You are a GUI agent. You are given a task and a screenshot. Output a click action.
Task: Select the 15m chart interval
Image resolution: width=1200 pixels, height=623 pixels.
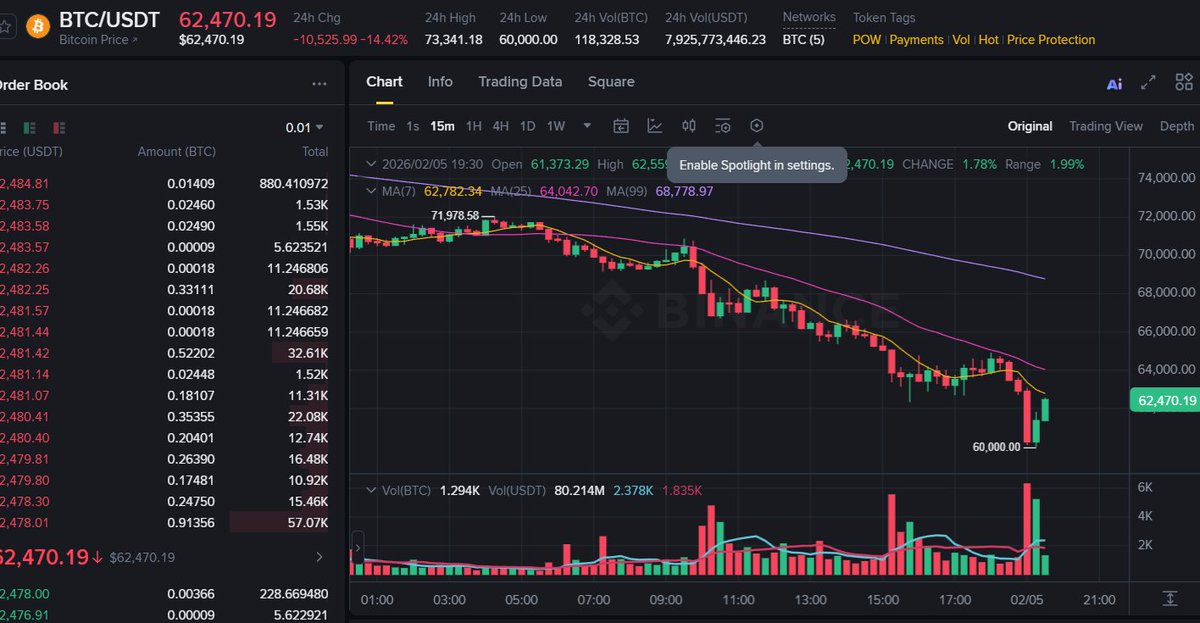coord(442,126)
